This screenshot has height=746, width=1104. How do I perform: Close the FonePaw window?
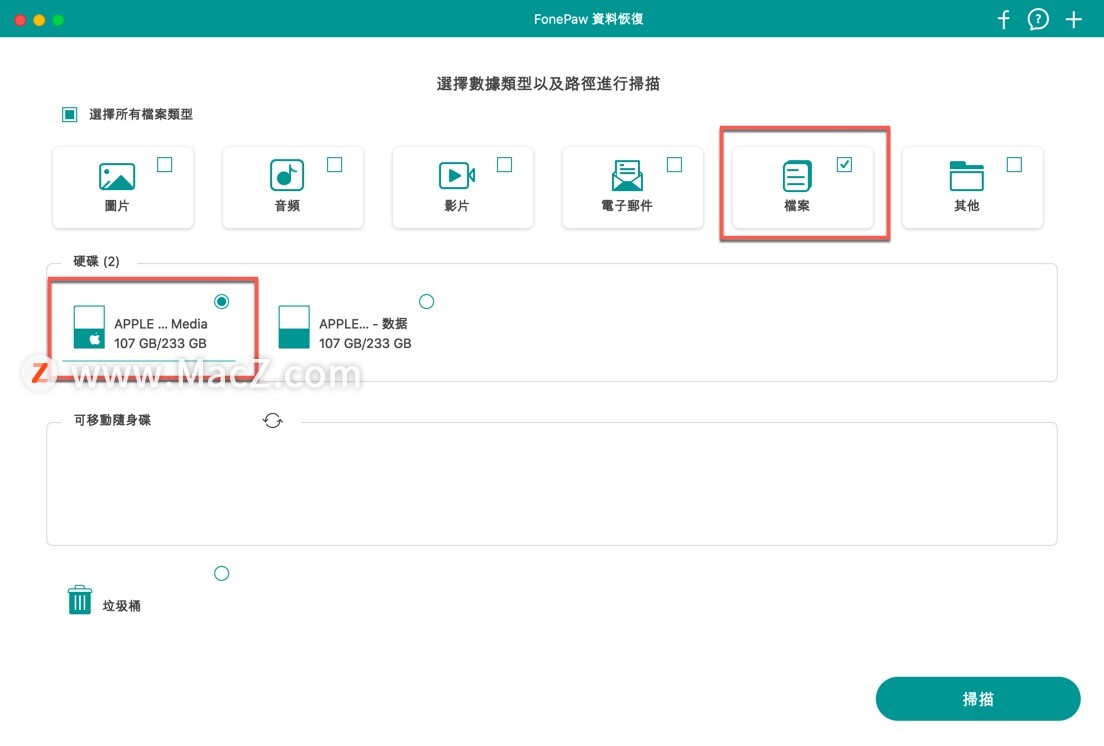(20, 20)
